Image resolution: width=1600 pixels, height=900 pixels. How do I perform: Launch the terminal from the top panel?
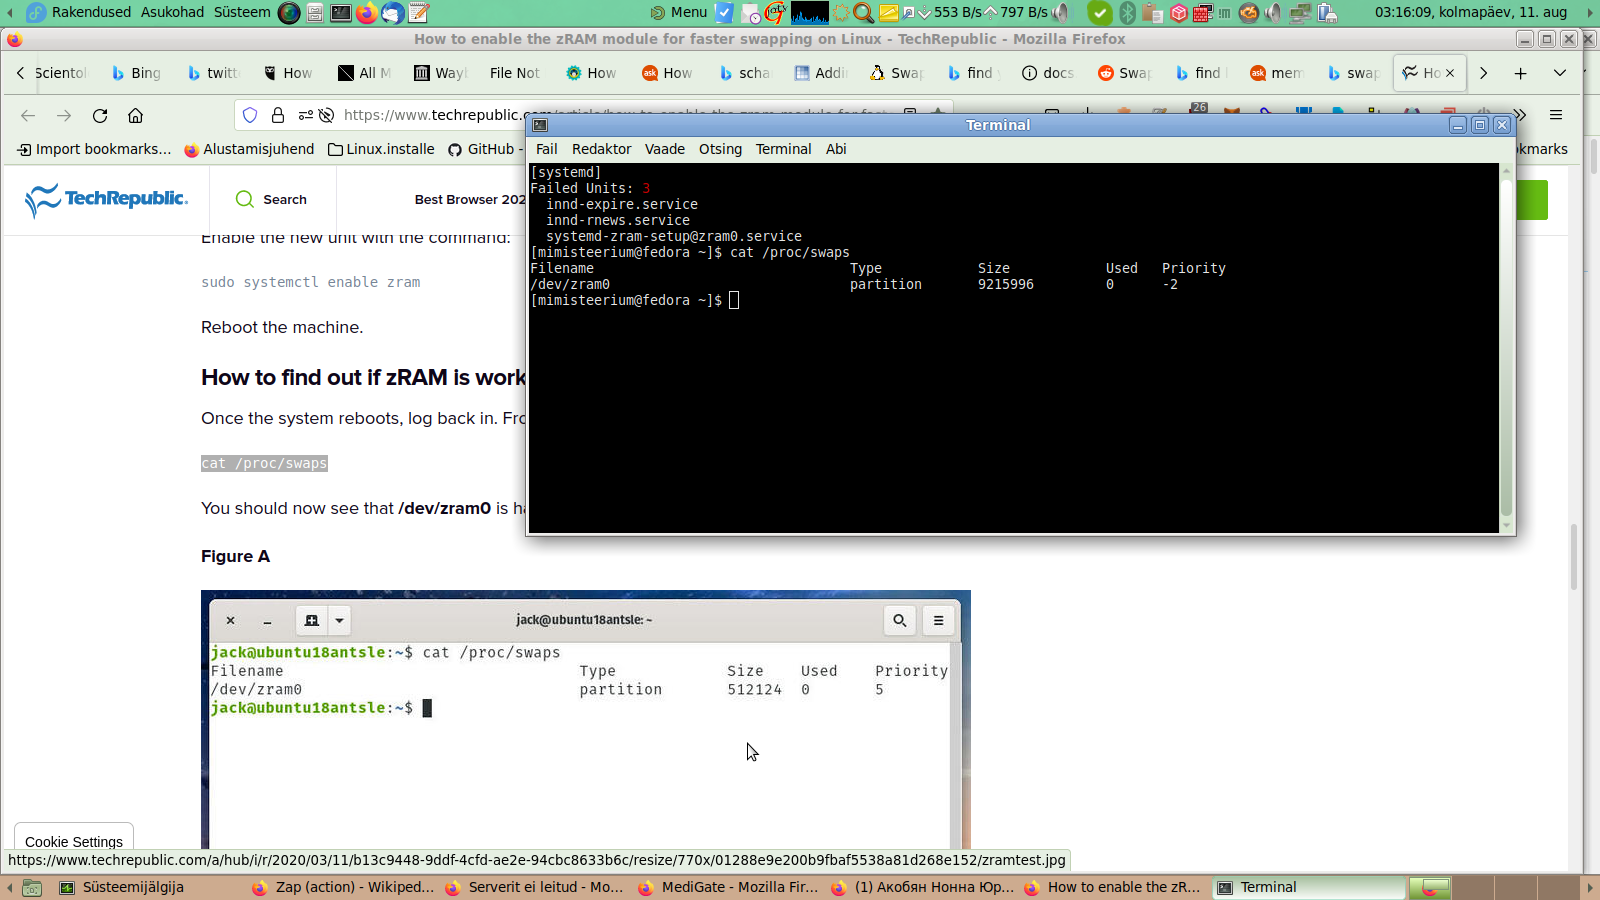tap(341, 13)
